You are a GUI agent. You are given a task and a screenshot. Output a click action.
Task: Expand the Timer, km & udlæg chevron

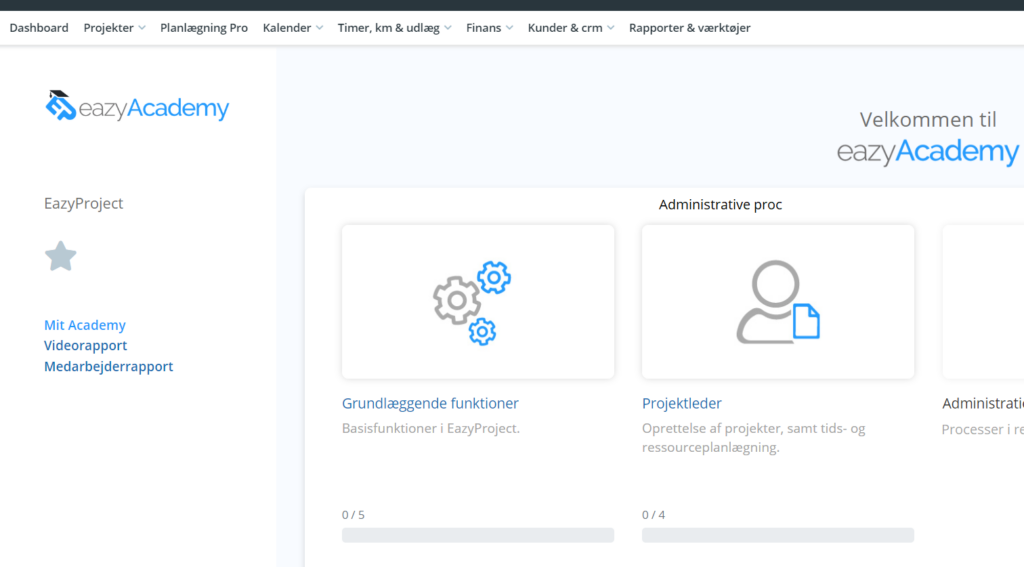[448, 28]
